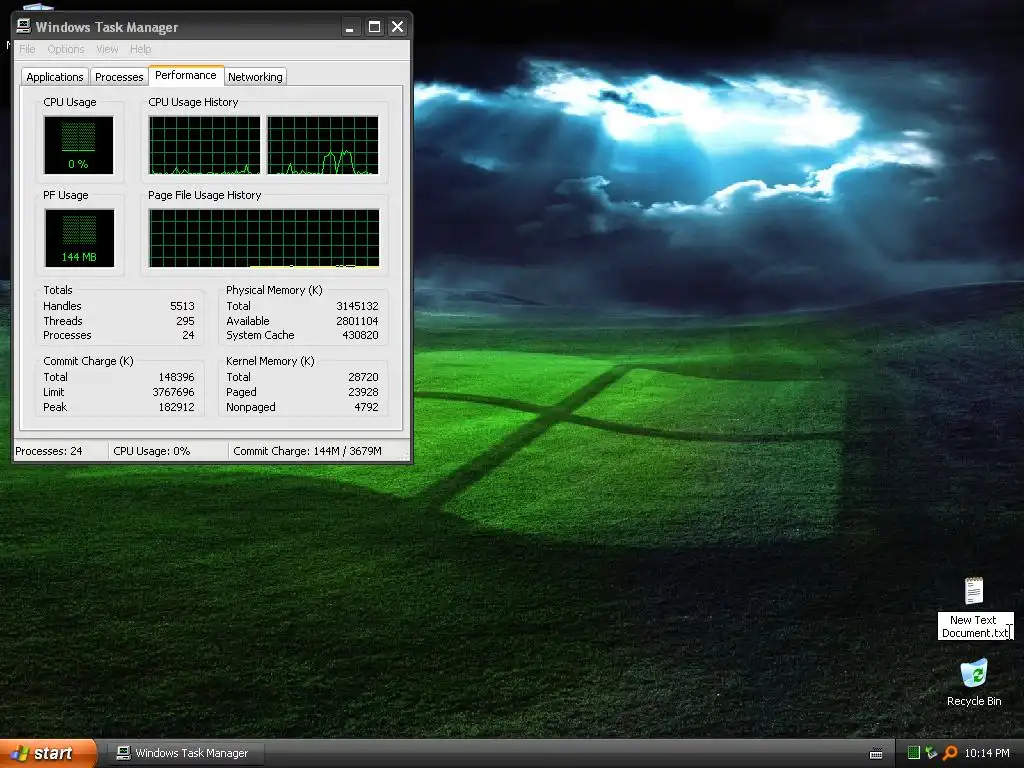Image resolution: width=1024 pixels, height=768 pixels.
Task: Click Kernel Memory Paged 23928
Action: (363, 392)
